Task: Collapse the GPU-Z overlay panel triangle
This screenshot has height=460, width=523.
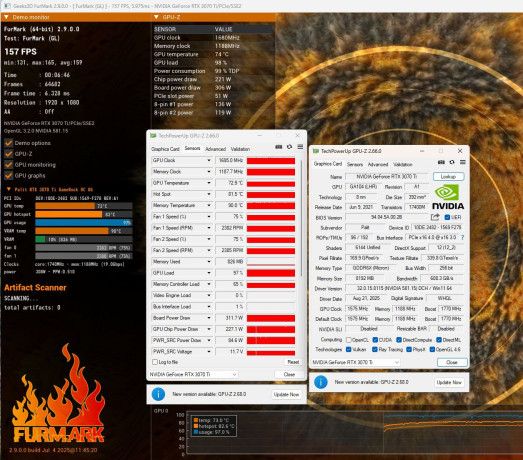Action: coord(156,17)
